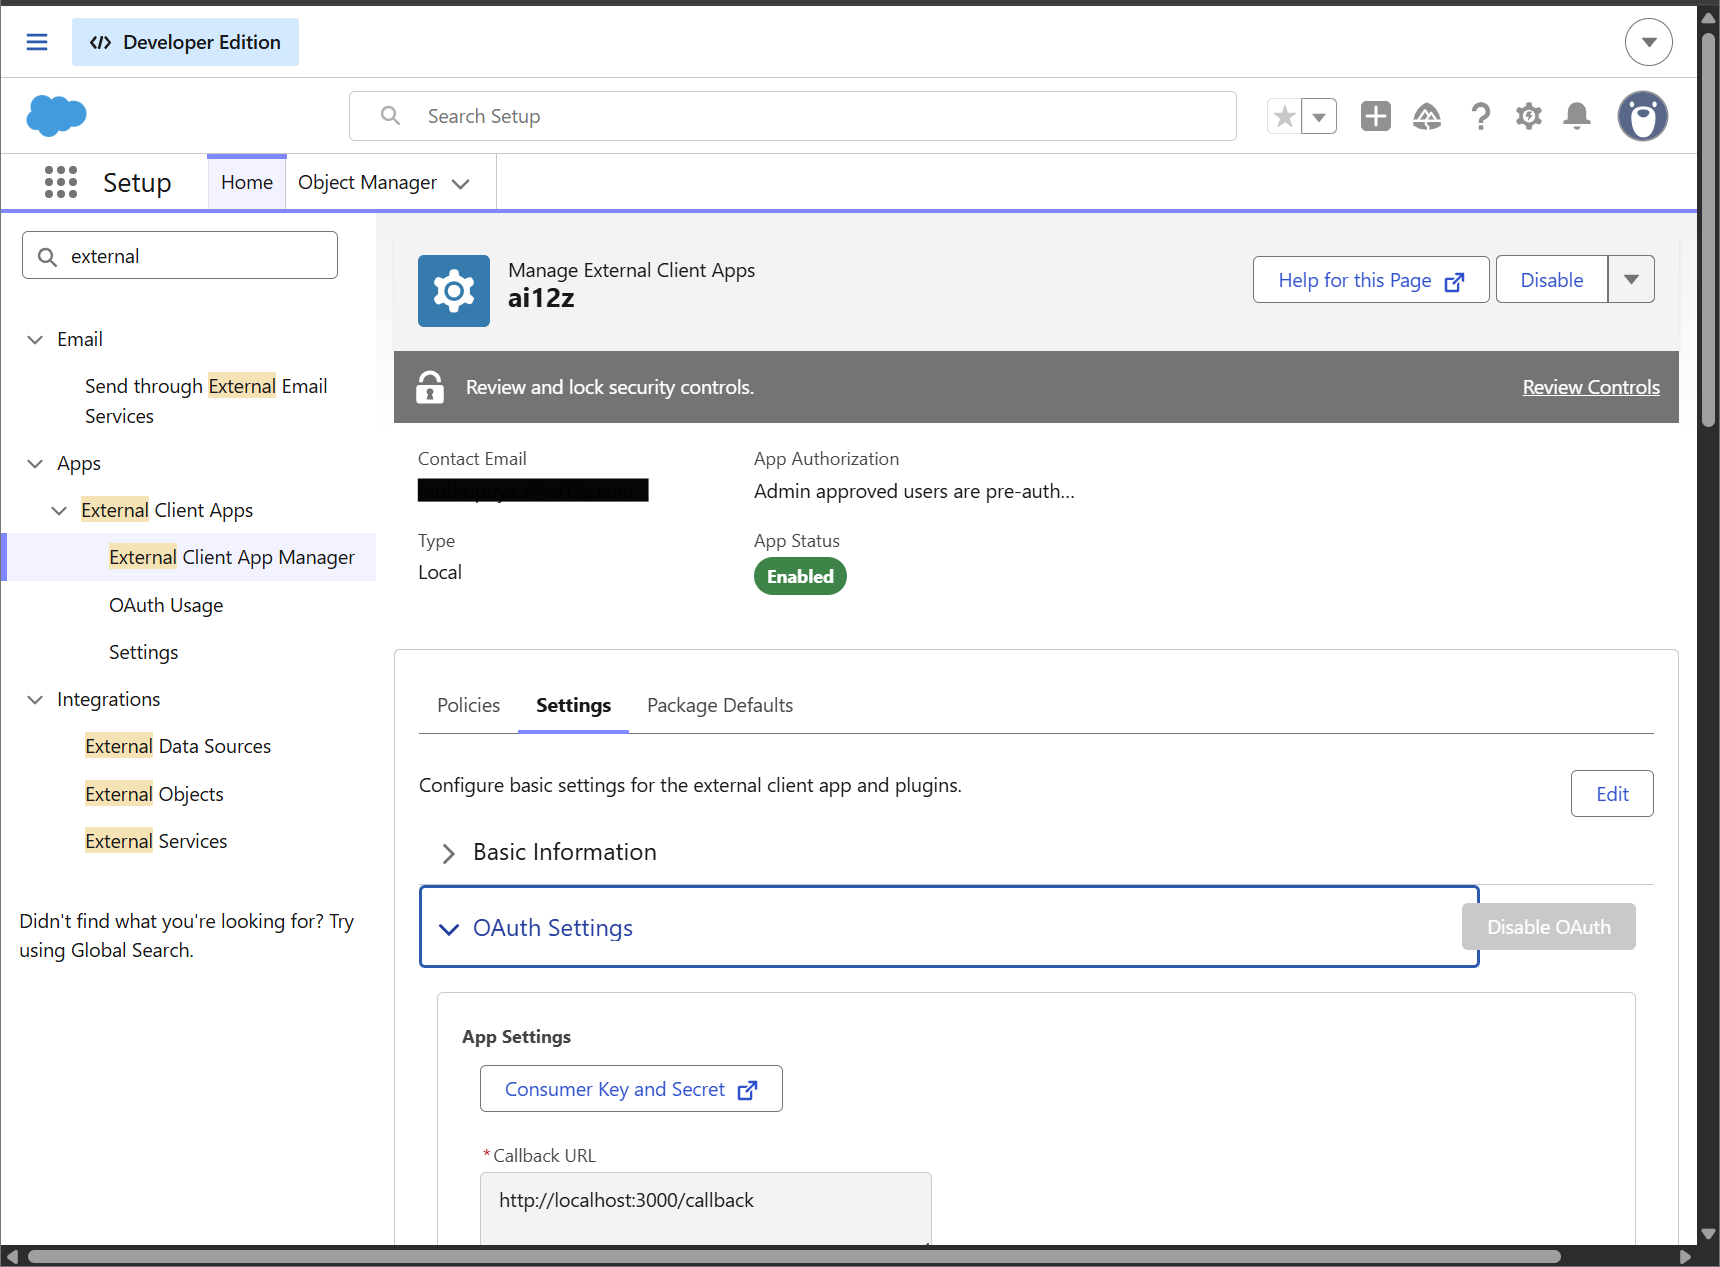Collapse the Integrations section chevron

pos(35,699)
